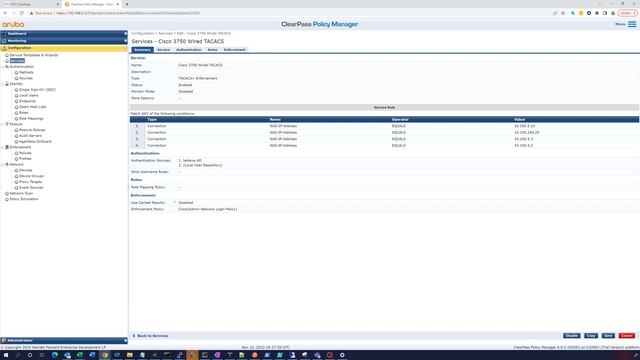Open Roles under Identity
The width and height of the screenshot is (640, 360).
click(24, 113)
